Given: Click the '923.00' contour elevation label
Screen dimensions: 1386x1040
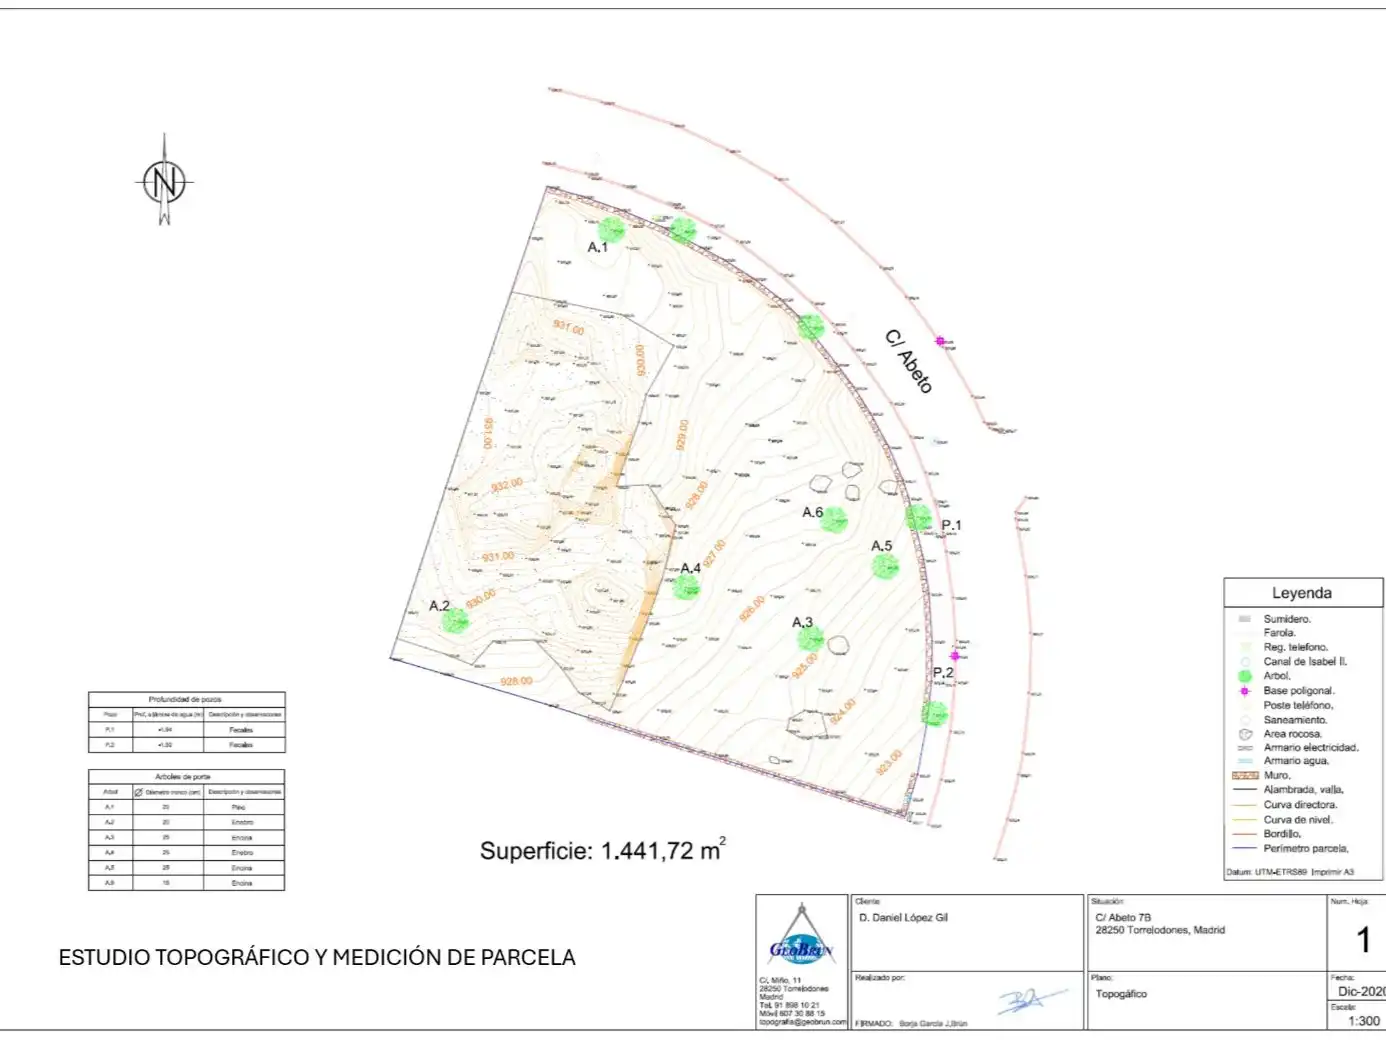Looking at the screenshot, I should tap(889, 762).
